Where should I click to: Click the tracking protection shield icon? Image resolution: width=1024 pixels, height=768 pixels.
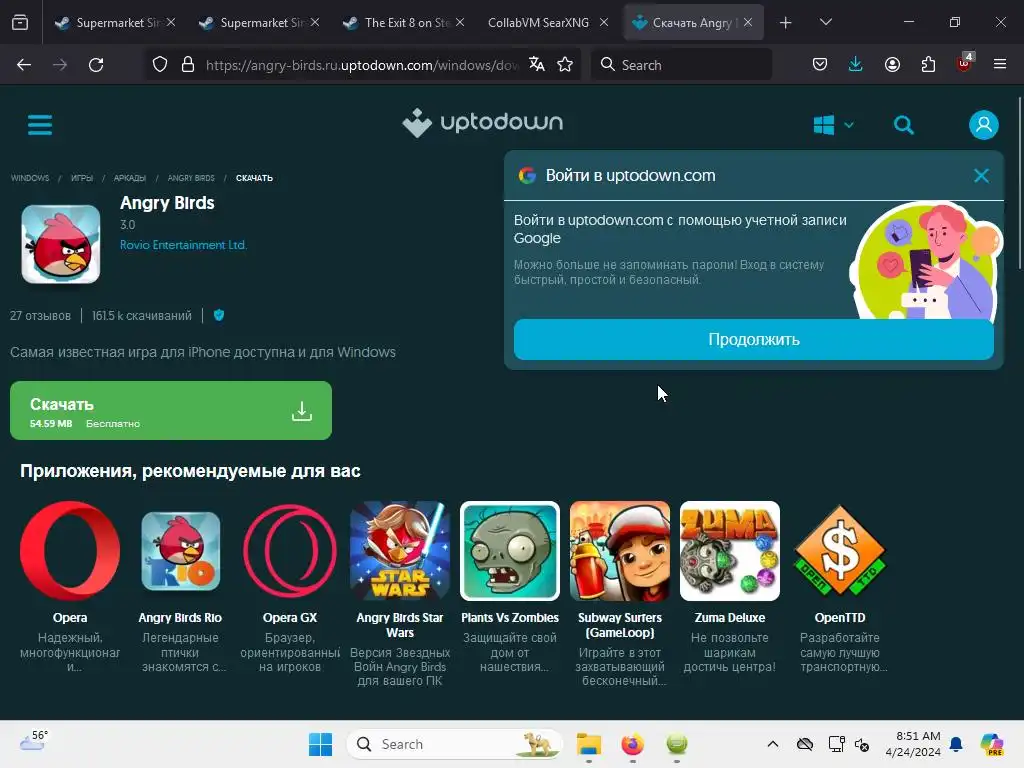click(160, 65)
